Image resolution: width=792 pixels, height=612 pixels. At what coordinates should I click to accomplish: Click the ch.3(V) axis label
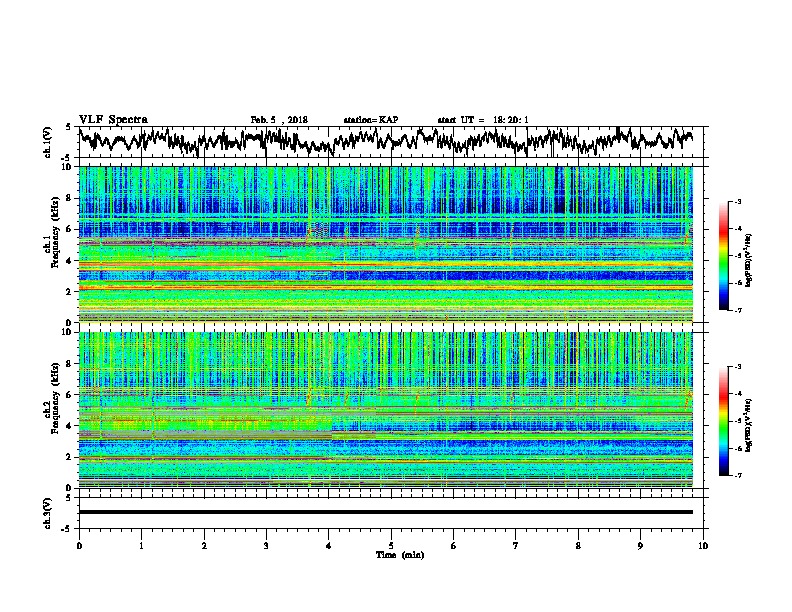[48, 513]
